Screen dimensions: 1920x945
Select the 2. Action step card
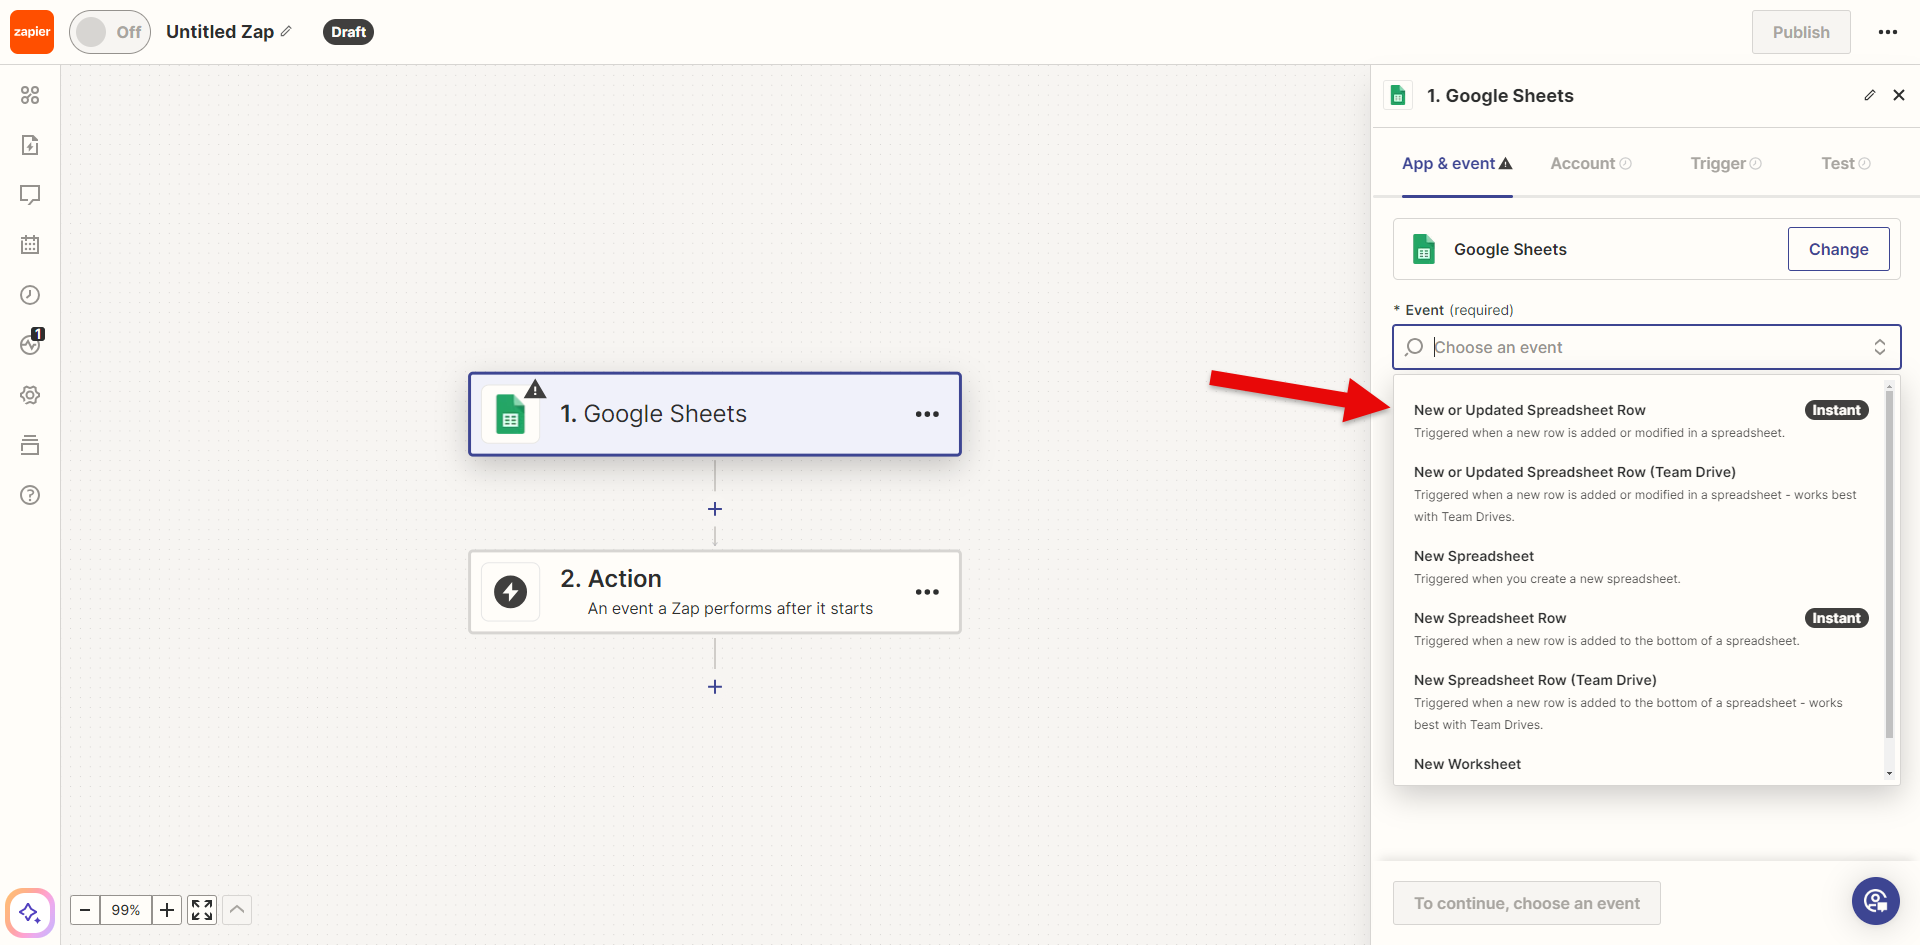pyautogui.click(x=715, y=592)
